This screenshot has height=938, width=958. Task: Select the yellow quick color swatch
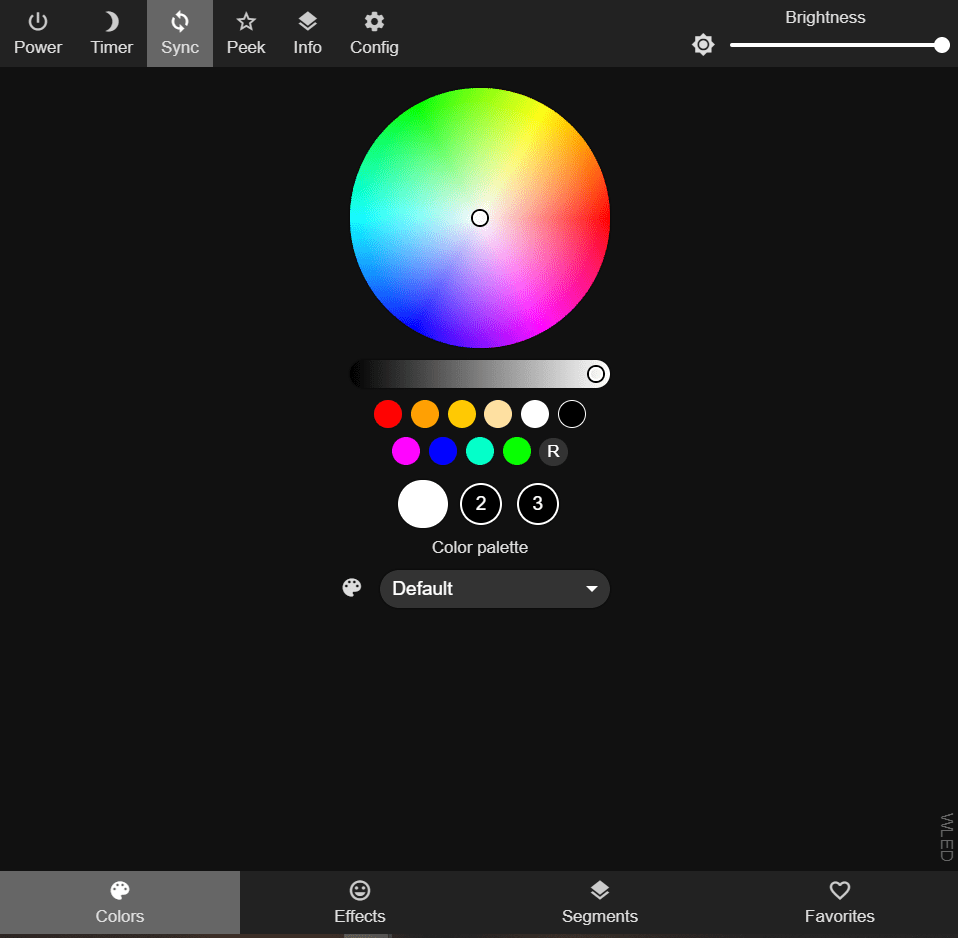coord(461,414)
